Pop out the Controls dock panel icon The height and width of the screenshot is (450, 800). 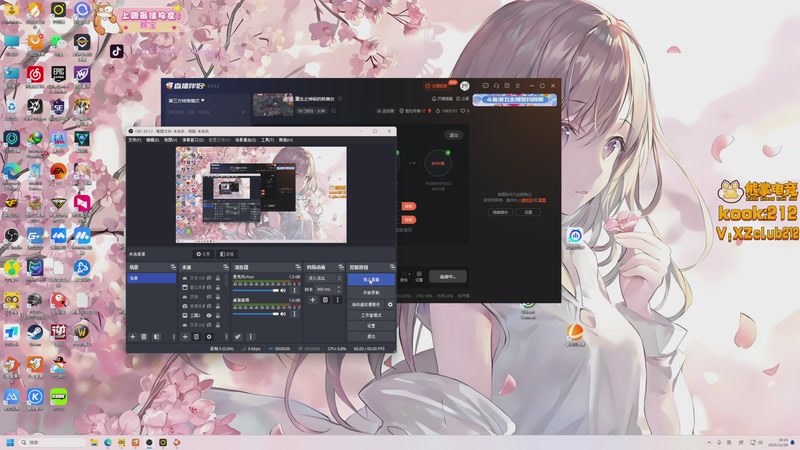coord(392,267)
